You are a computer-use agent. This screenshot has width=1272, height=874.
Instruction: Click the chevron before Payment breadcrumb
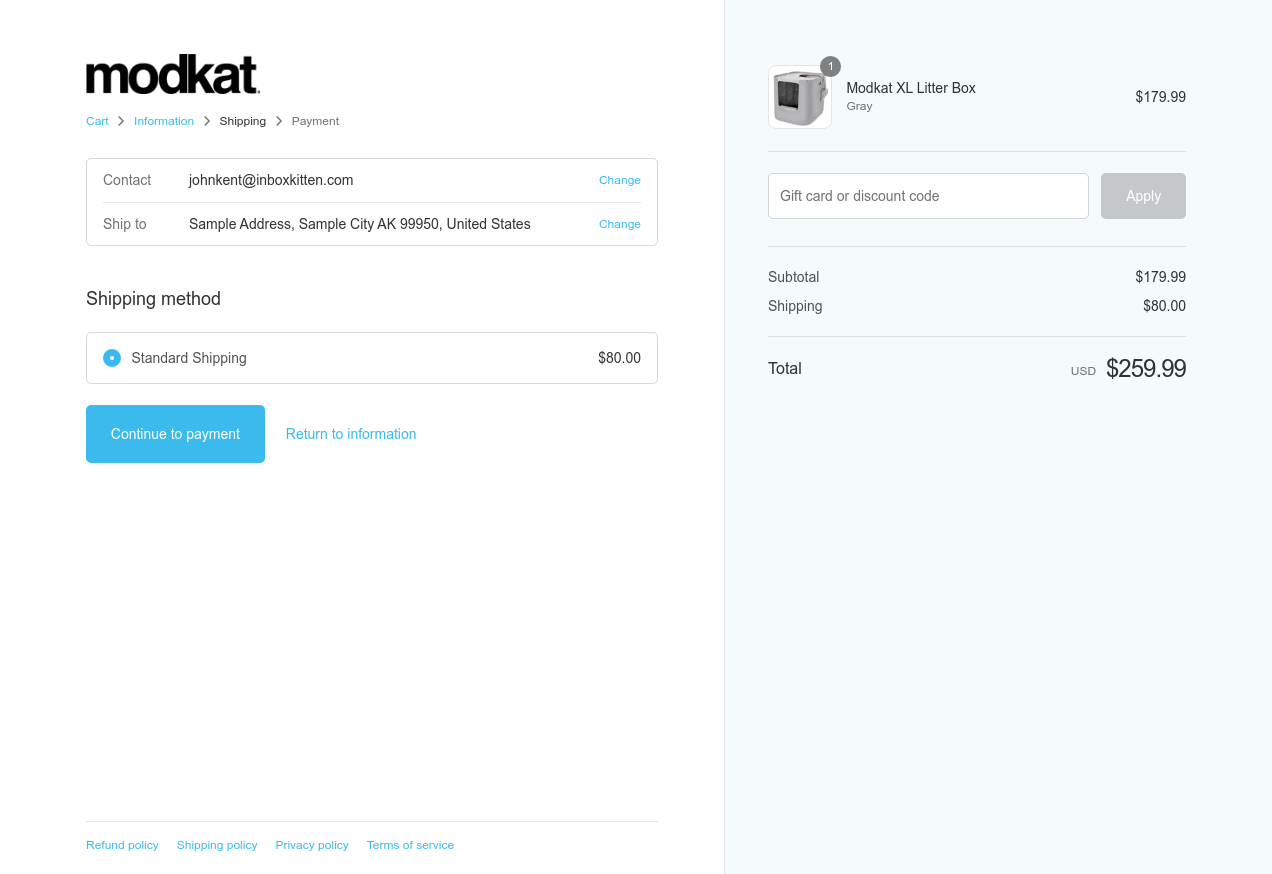coord(279,121)
